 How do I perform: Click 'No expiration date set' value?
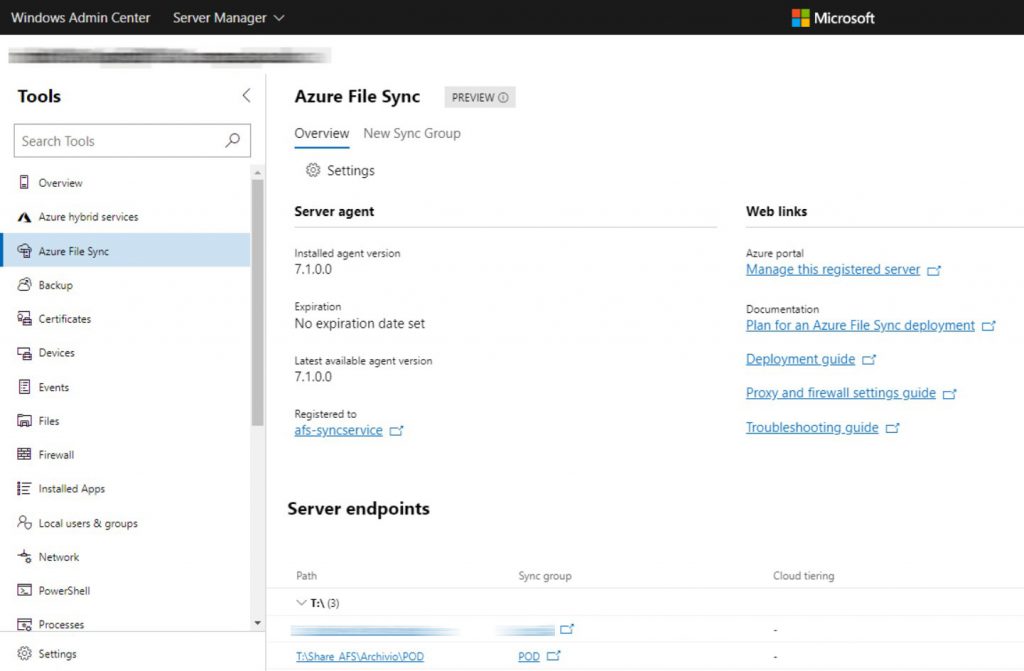[359, 323]
